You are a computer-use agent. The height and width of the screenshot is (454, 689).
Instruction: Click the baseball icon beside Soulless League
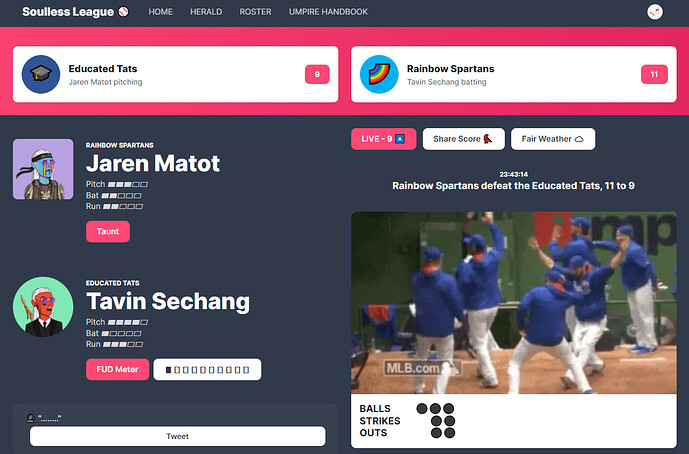pos(124,12)
